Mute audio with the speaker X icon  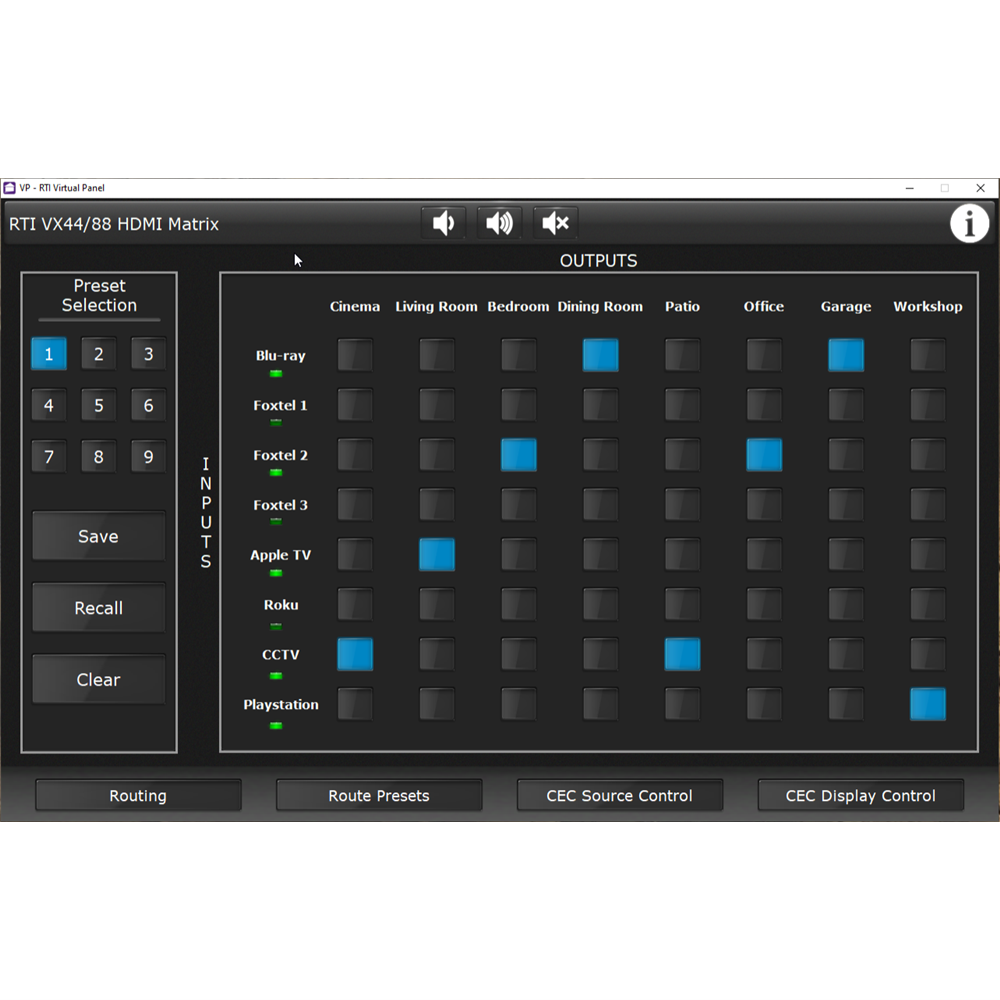555,224
